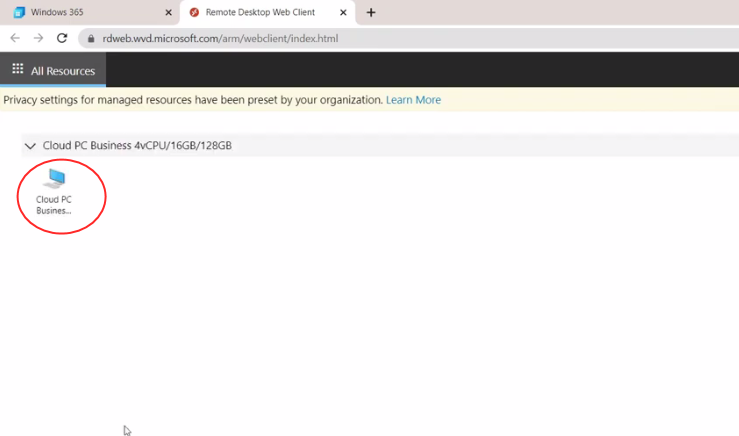Click the Windows 365 tab favicon
This screenshot has width=739, height=436.
pyautogui.click(x=19, y=12)
